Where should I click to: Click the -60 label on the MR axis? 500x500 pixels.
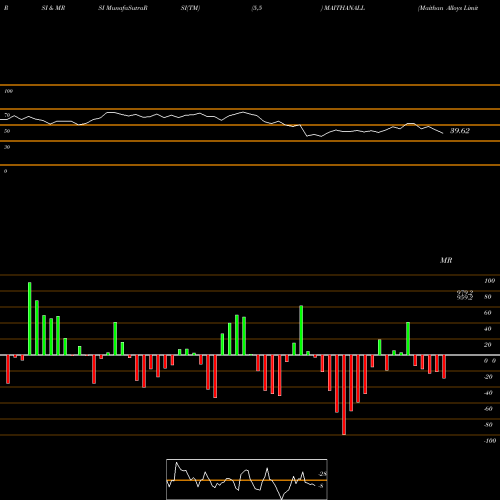488,409
